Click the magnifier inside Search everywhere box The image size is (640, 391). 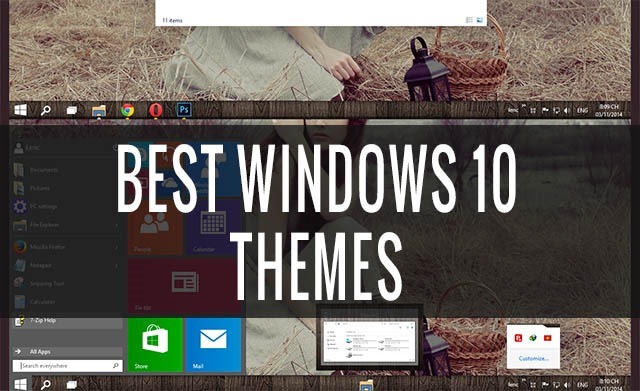point(116,366)
